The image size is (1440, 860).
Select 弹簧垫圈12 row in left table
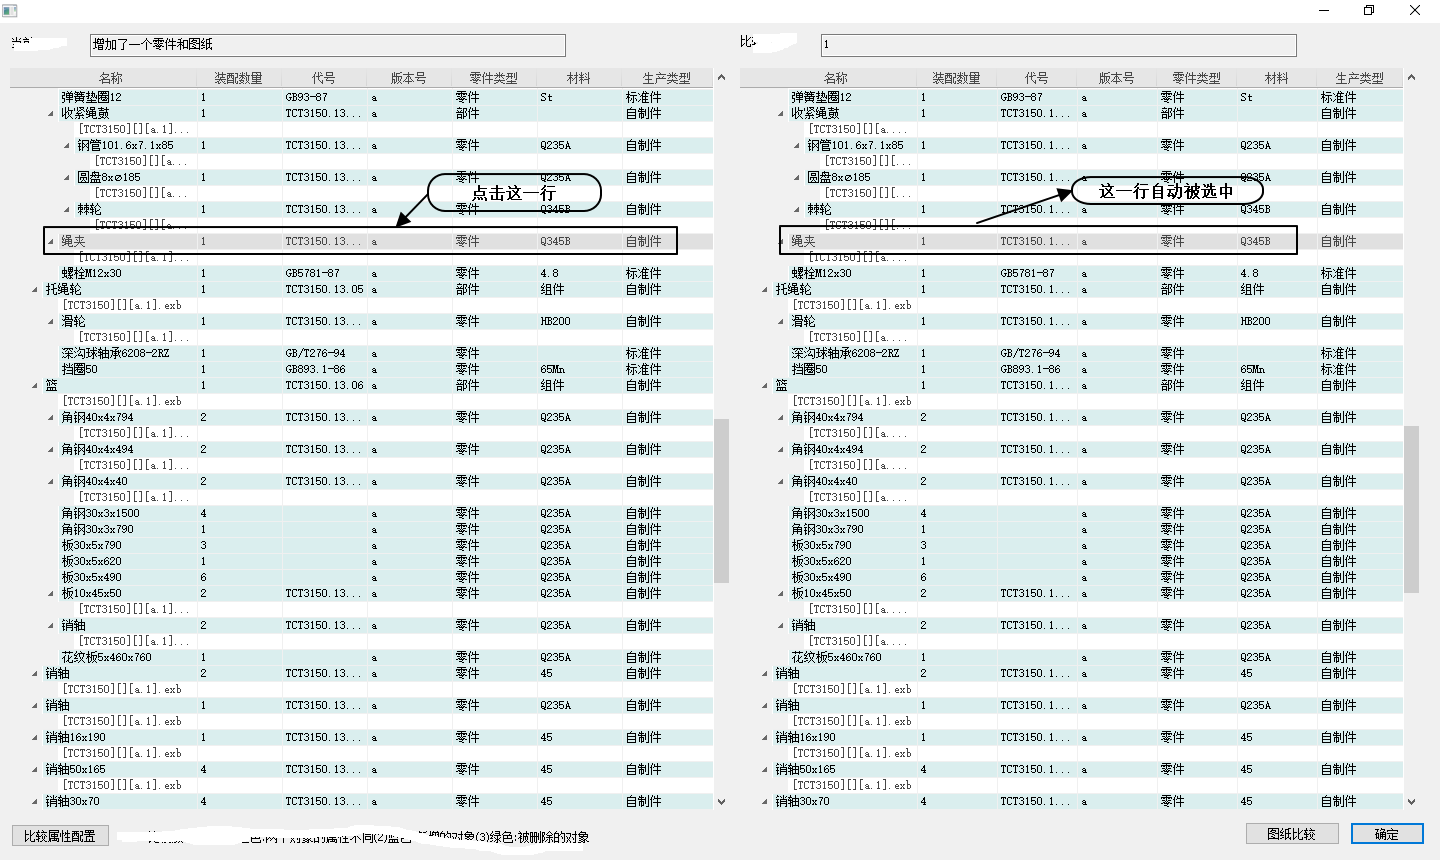pos(361,97)
